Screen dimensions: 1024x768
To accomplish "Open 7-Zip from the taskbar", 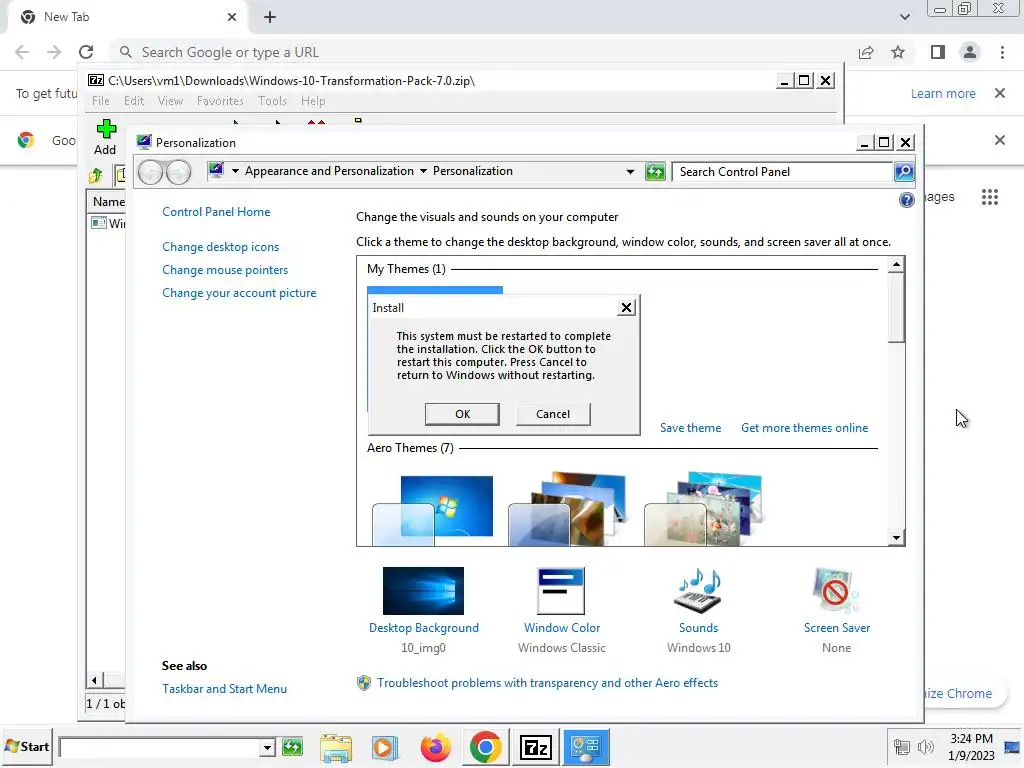I will pos(536,747).
